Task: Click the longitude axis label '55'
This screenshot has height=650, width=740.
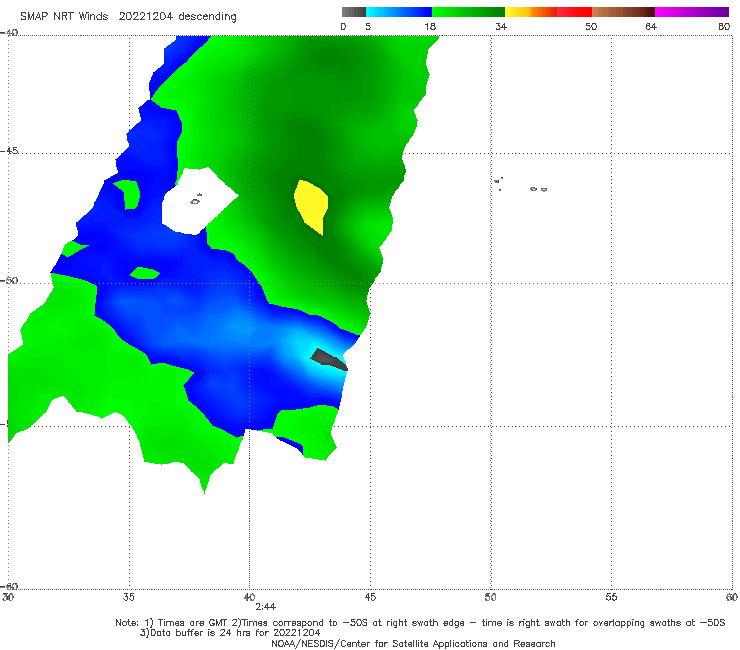Action: point(611,597)
